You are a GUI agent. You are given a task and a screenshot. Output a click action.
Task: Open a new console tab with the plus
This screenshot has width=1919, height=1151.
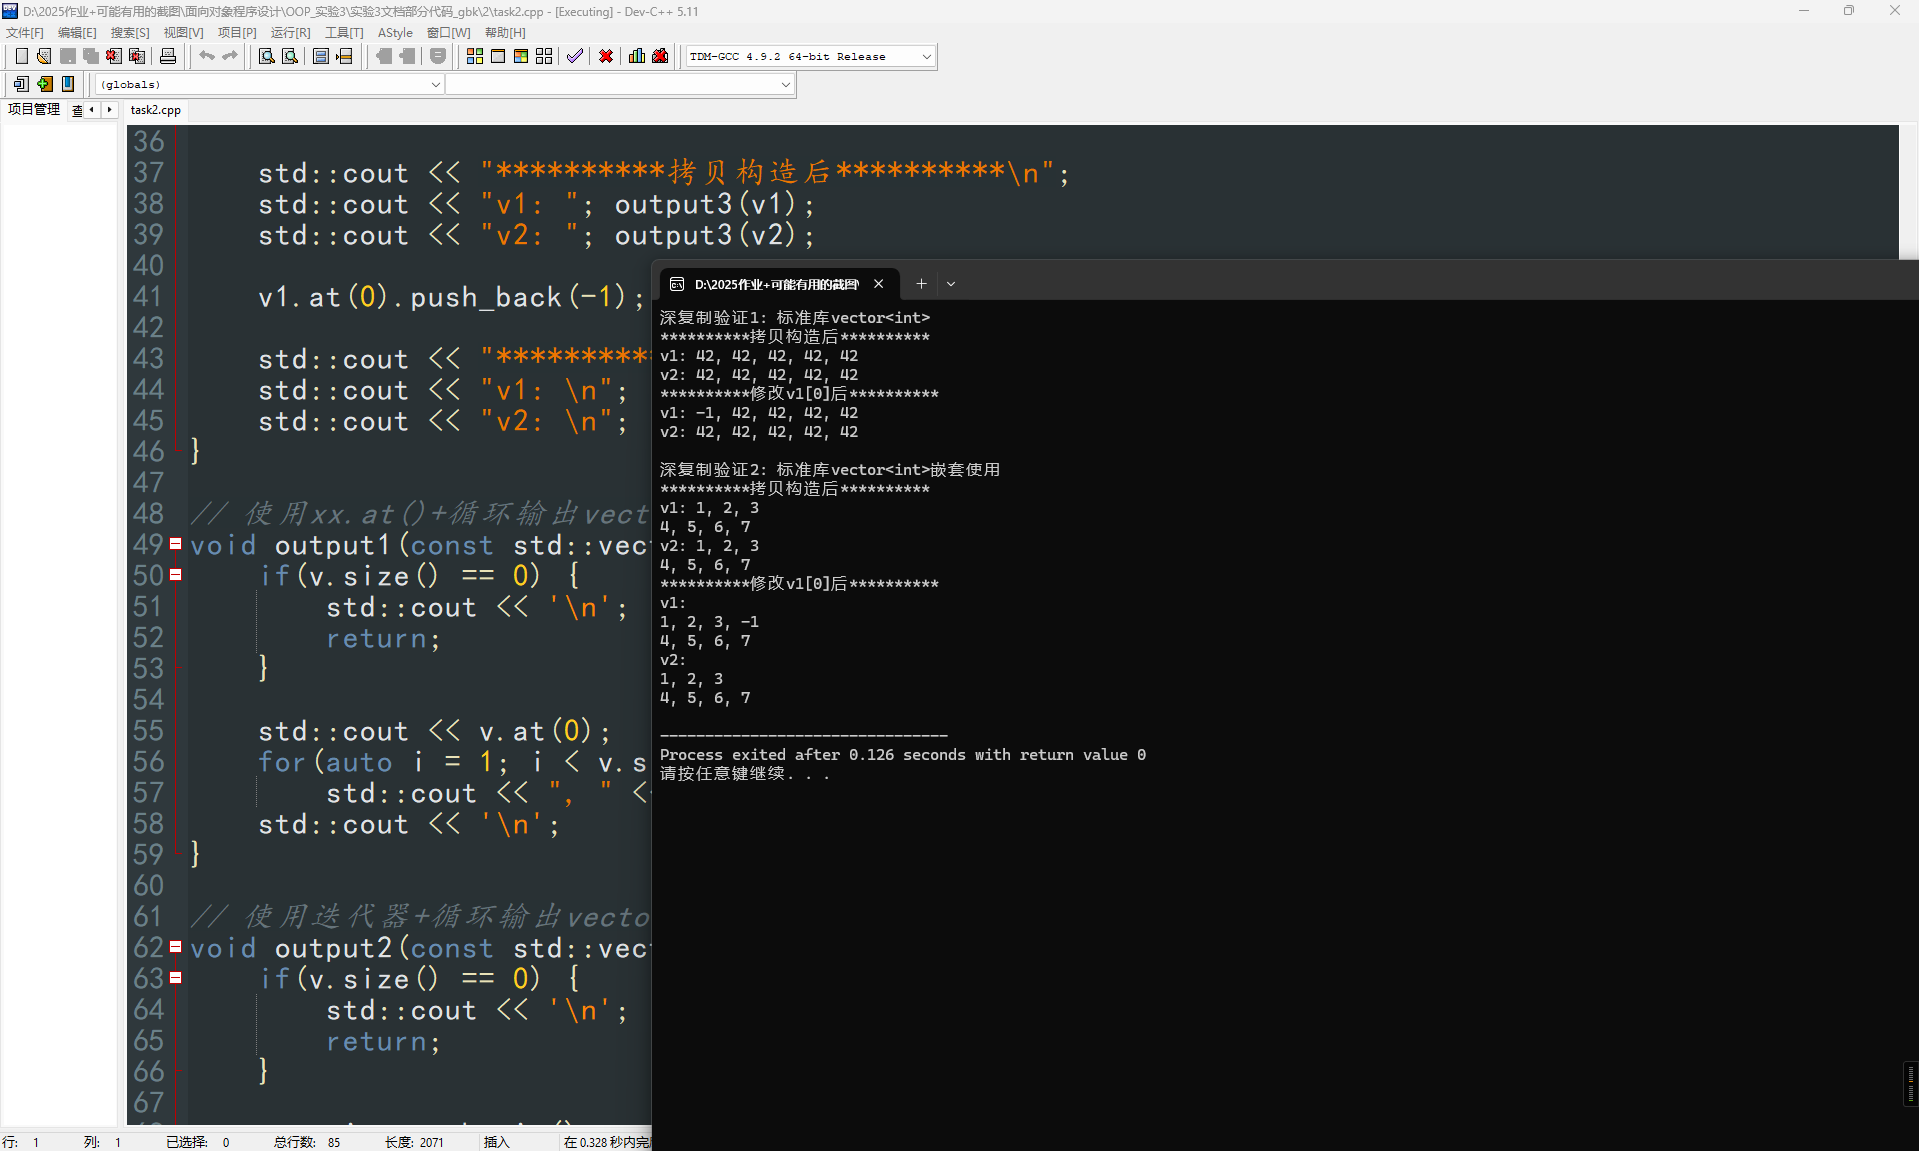point(921,284)
